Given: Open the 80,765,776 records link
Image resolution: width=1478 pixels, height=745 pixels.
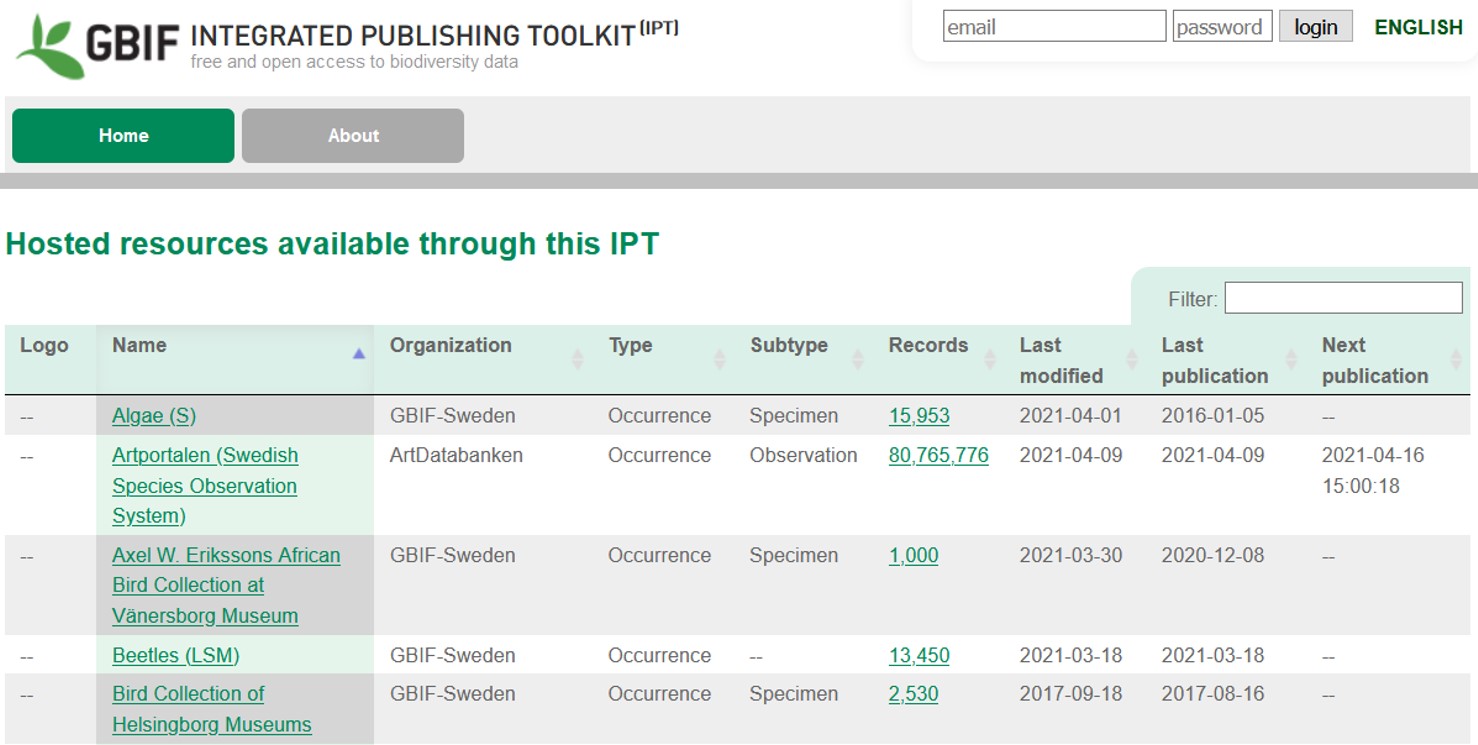Looking at the screenshot, I should [x=938, y=455].
